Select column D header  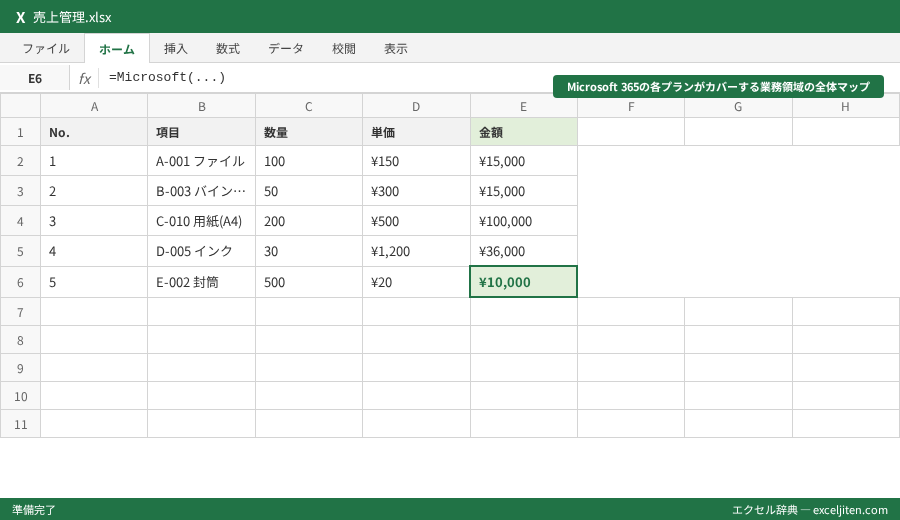click(x=416, y=107)
